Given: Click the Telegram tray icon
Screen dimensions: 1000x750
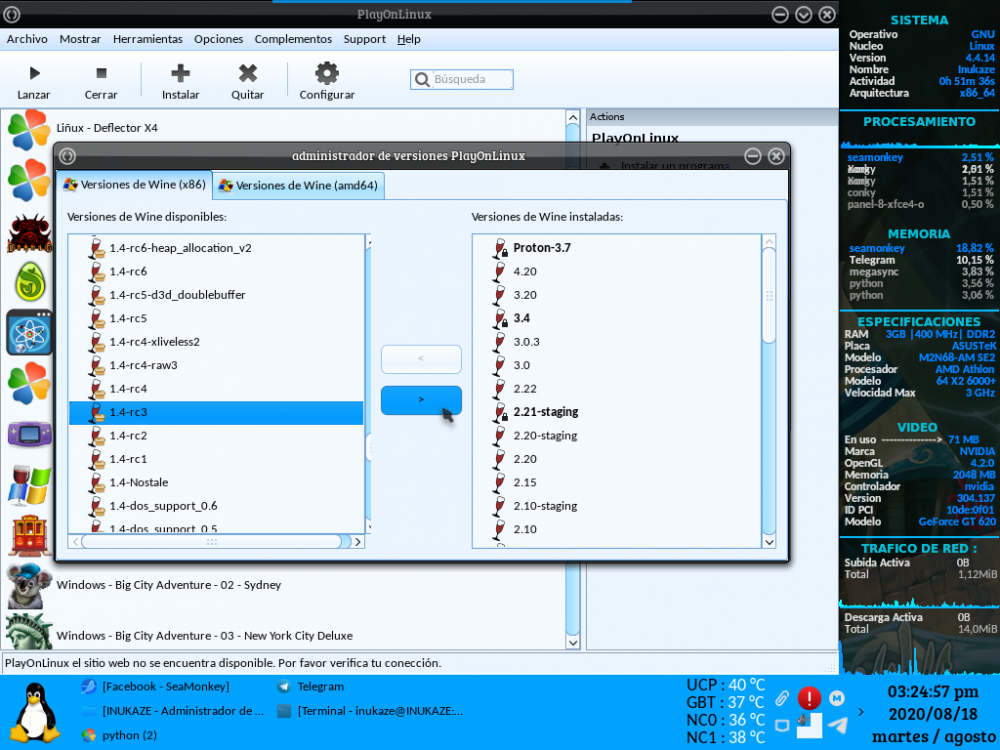Looking at the screenshot, I should [x=838, y=725].
